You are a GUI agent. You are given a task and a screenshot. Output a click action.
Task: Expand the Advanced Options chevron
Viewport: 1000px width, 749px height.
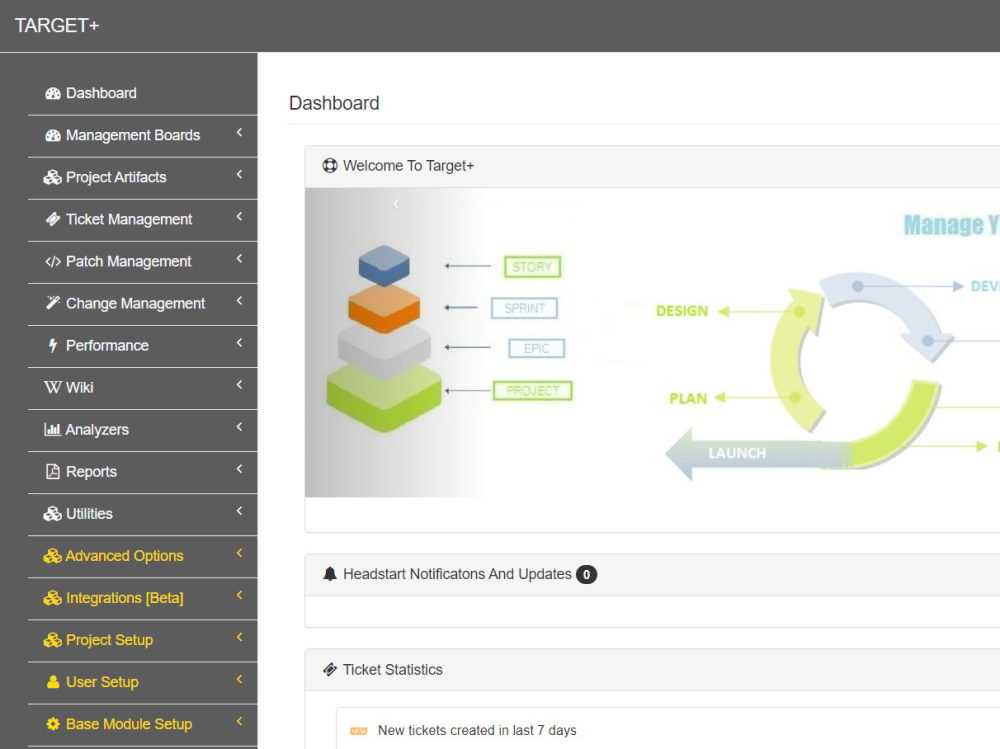coord(240,553)
